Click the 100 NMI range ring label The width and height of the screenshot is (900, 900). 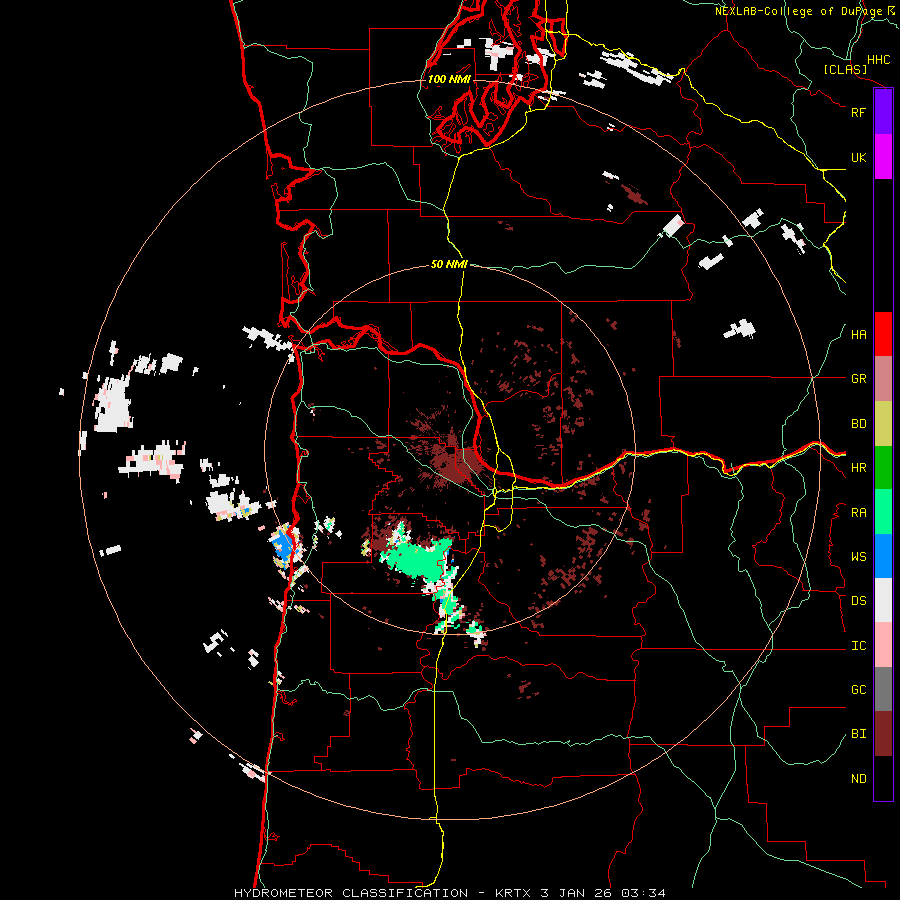pyautogui.click(x=449, y=79)
